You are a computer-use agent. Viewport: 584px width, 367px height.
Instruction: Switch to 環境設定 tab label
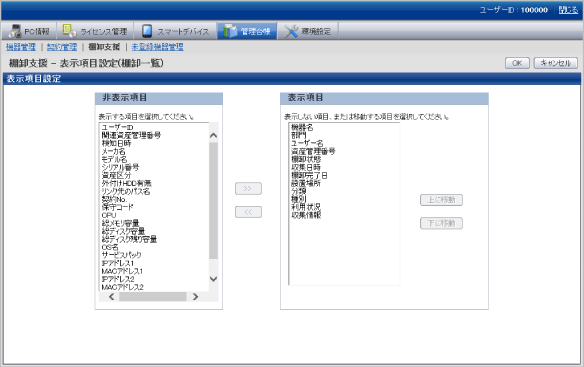[x=316, y=32]
